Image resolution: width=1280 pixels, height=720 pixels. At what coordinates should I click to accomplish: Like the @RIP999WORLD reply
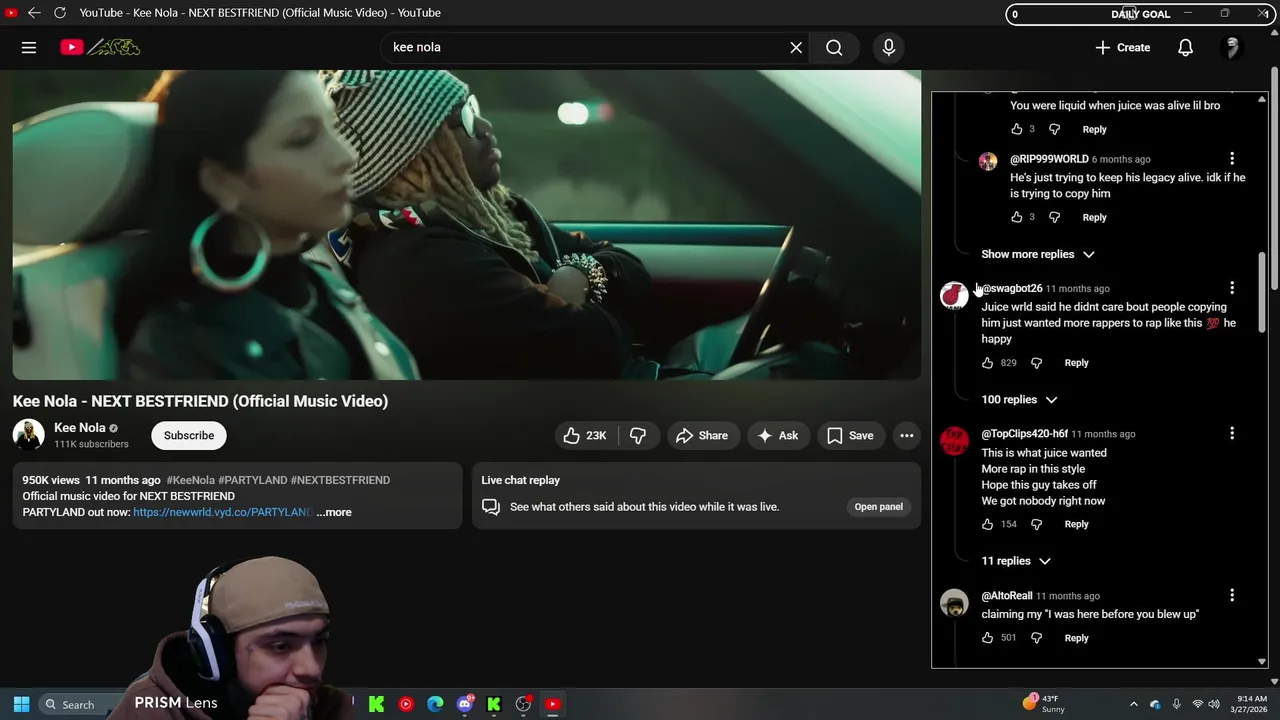coord(1017,217)
